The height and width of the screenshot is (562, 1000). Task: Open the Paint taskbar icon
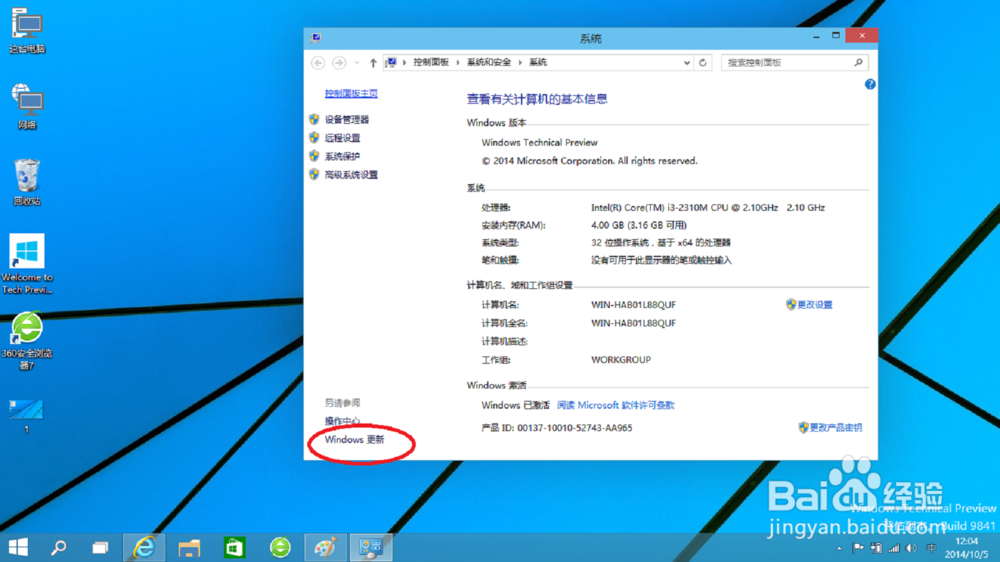coord(325,547)
